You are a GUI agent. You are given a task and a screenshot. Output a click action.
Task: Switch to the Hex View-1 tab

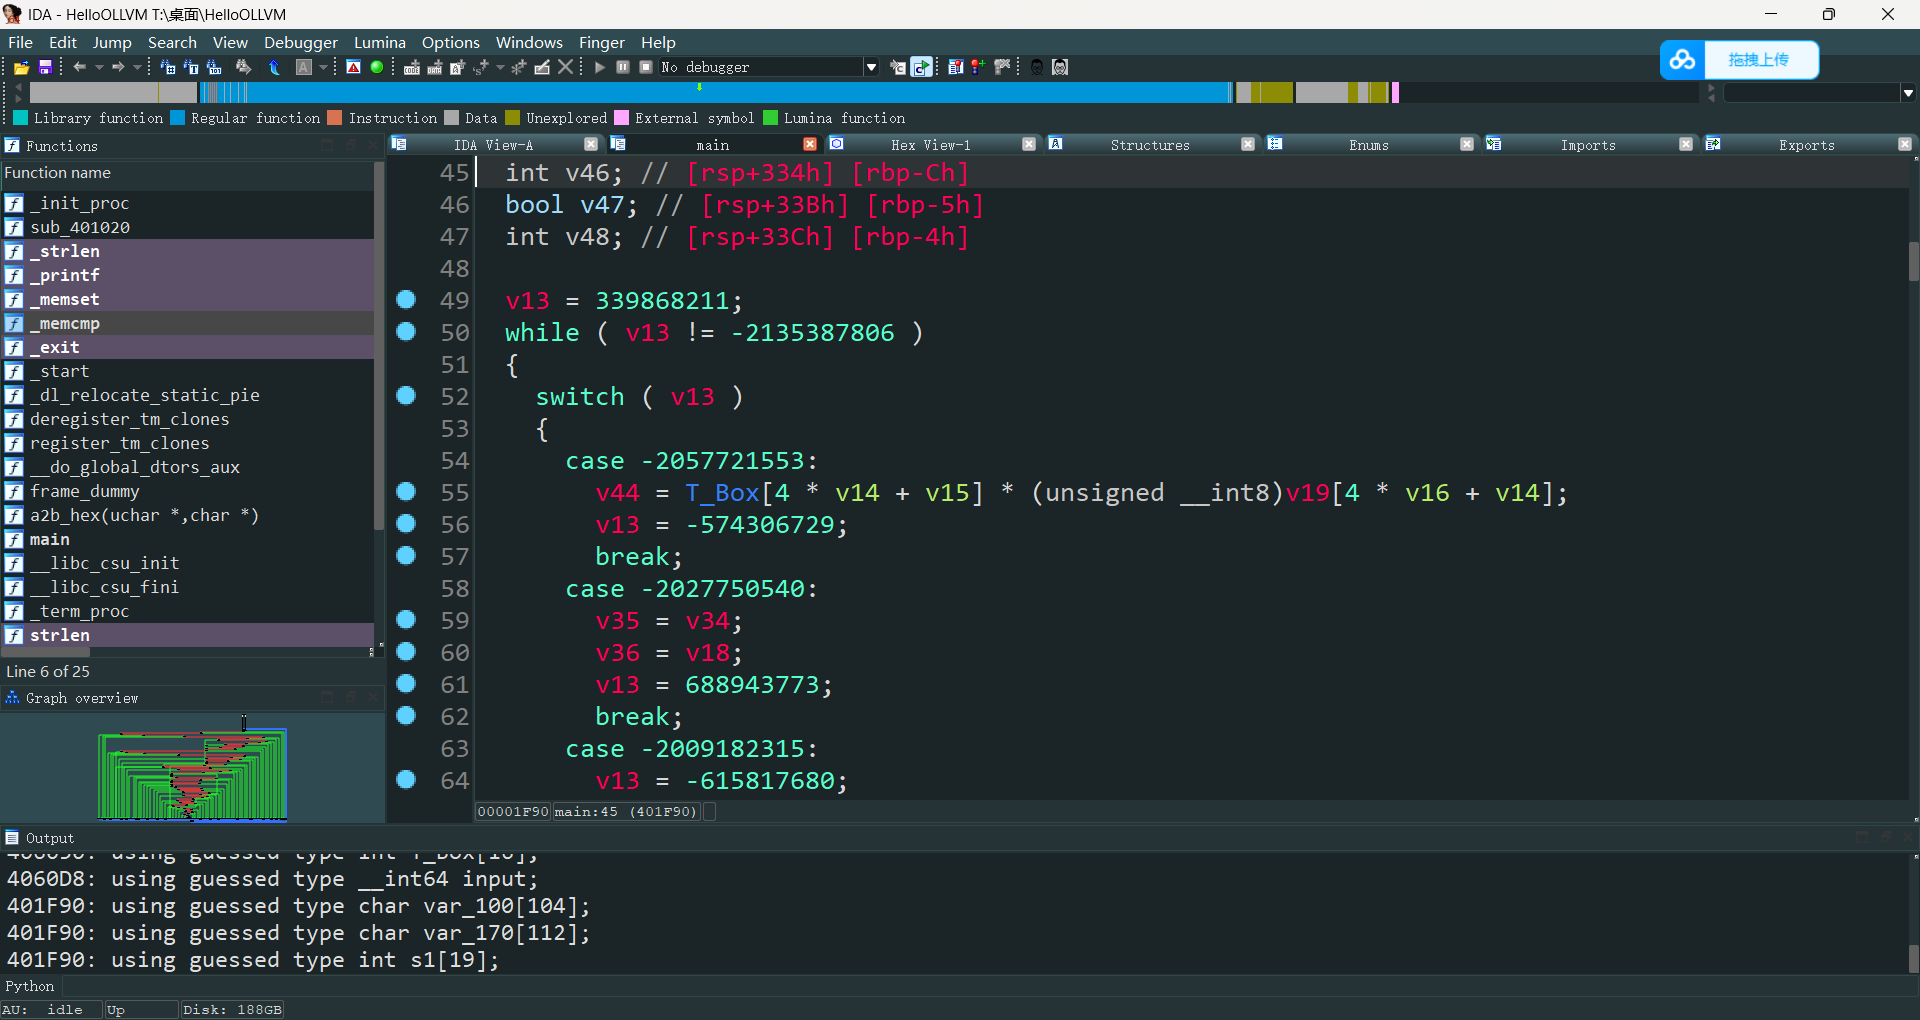point(931,145)
